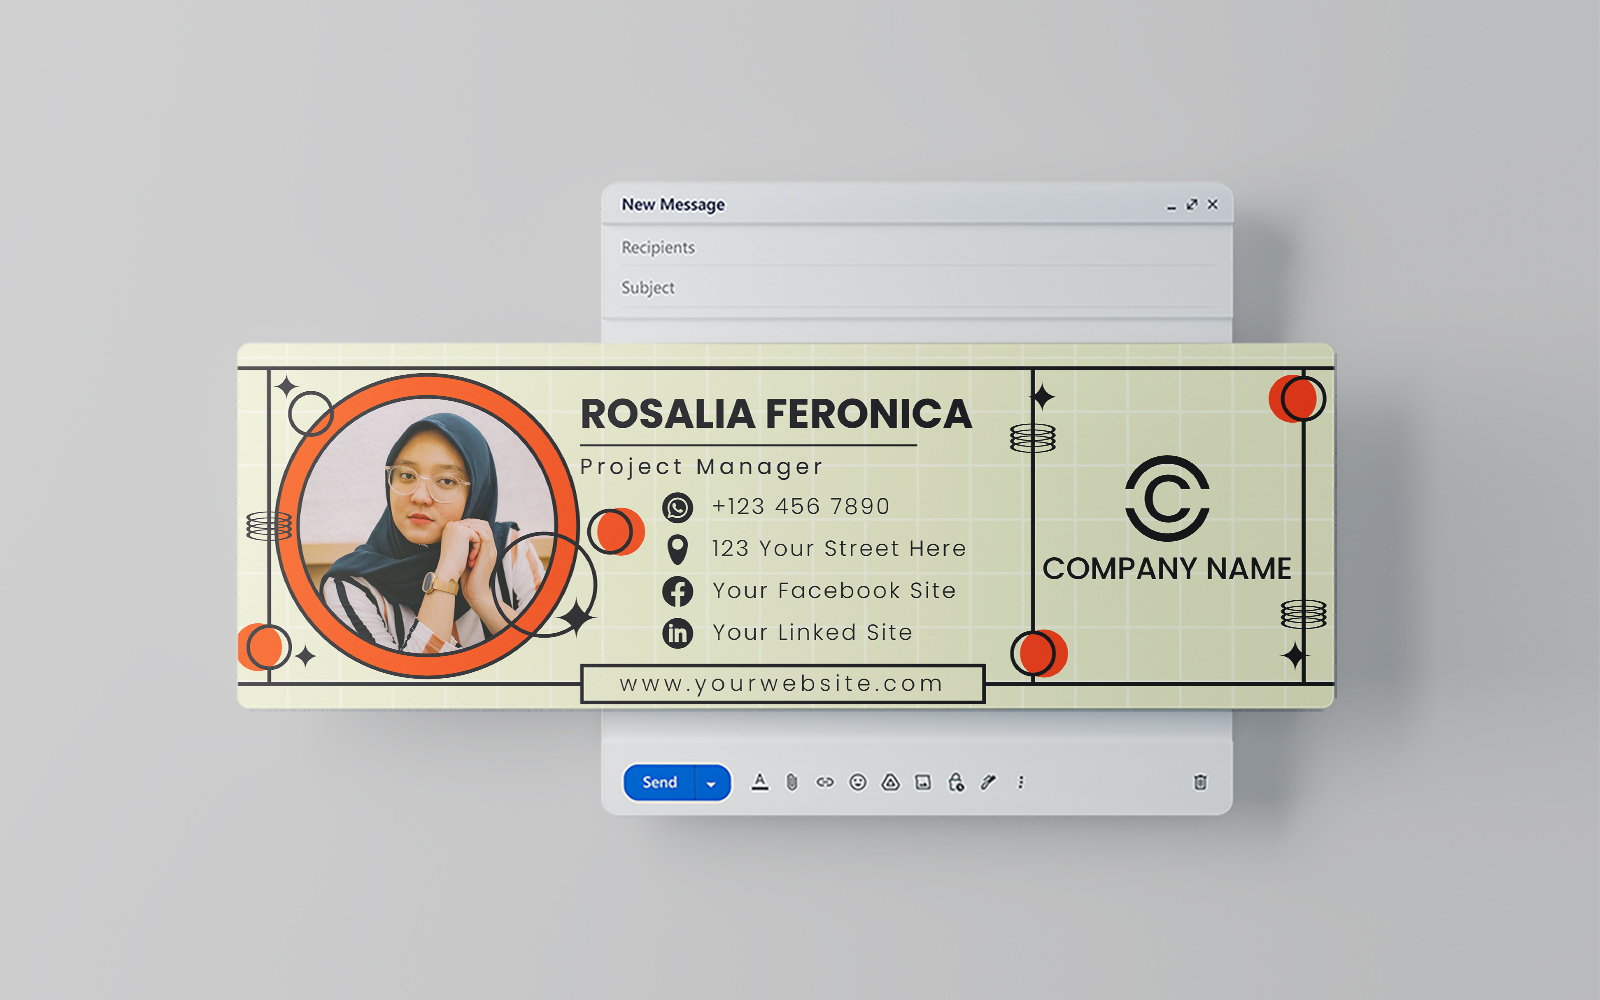Viewport: 1600px width, 1000px height.
Task: Click 'Your Linked Site' text
Action: tap(812, 633)
